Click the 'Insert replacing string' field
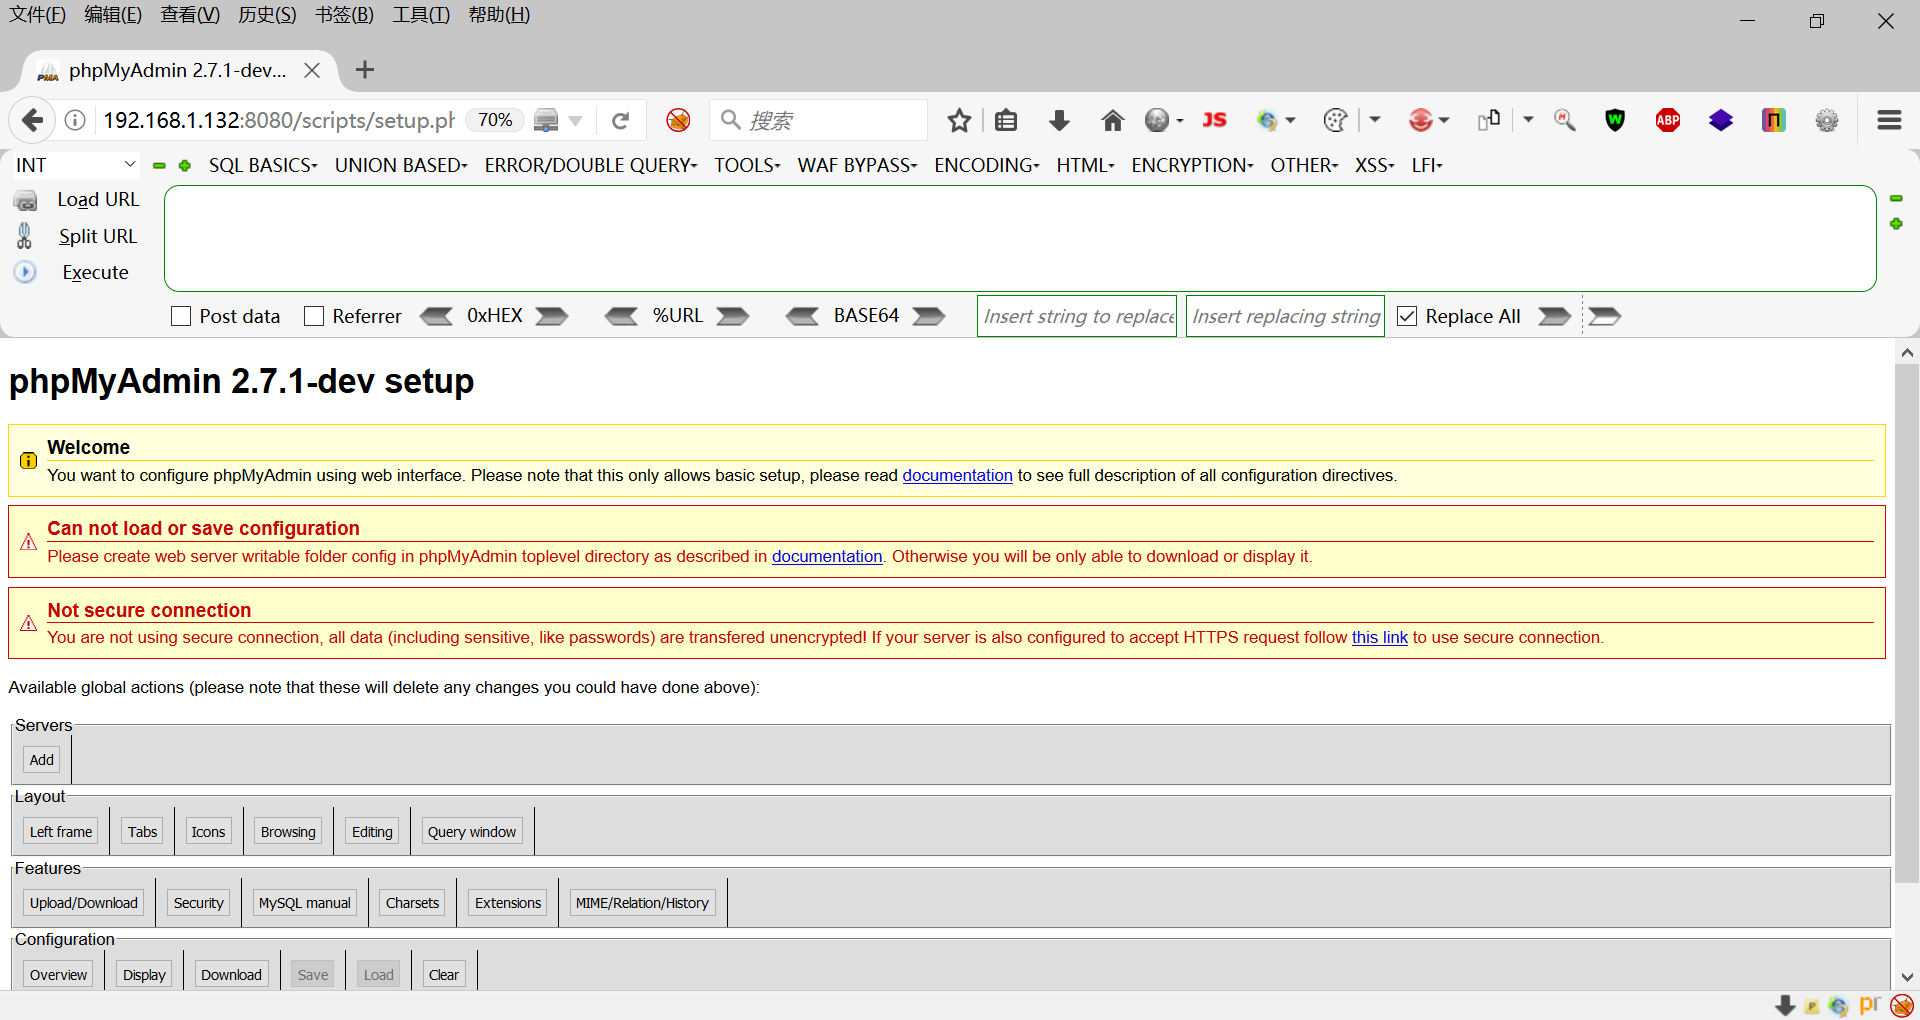This screenshot has height=1020, width=1920. (1285, 316)
